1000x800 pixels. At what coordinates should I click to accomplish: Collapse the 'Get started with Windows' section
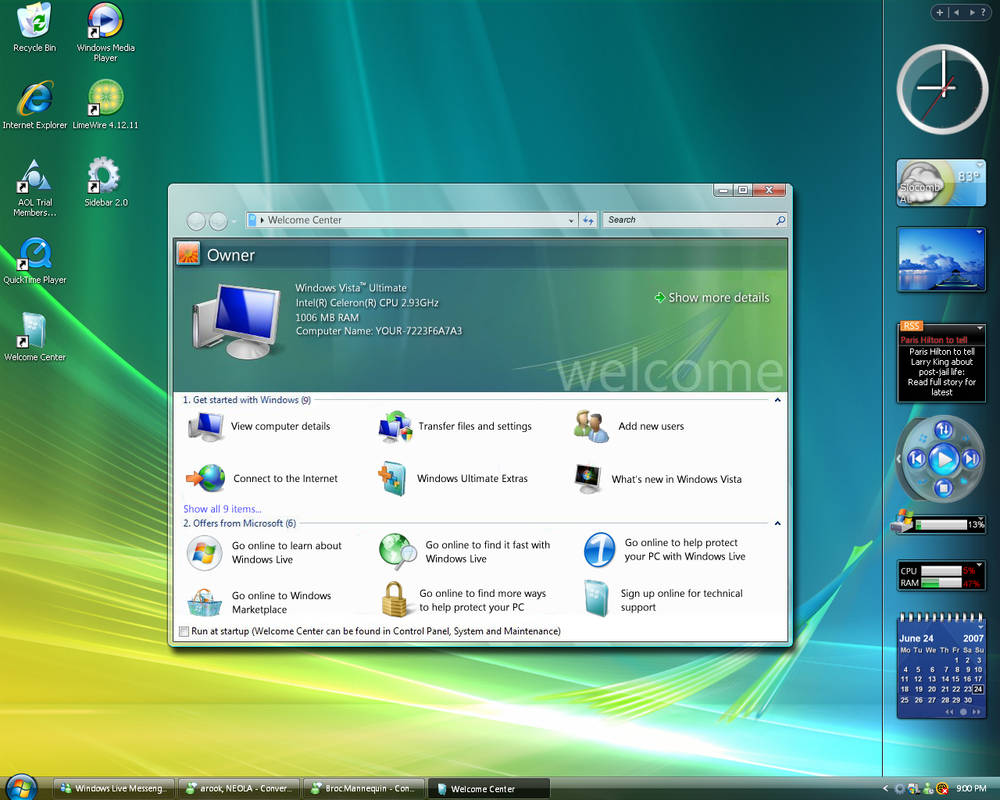tap(778, 399)
